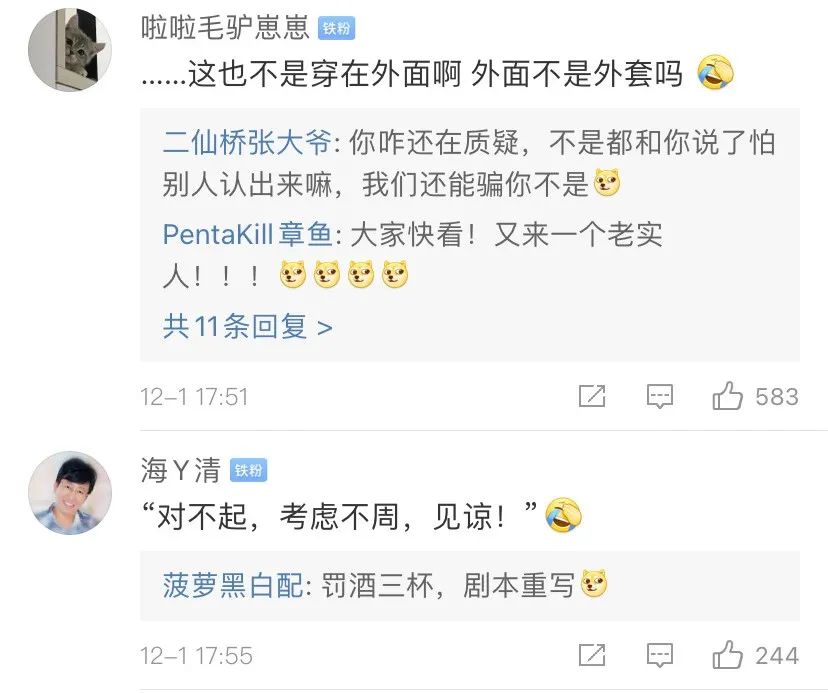Click the doge emoji after 剧本重写
Image resolution: width=828 pixels, height=693 pixels.
click(x=594, y=586)
